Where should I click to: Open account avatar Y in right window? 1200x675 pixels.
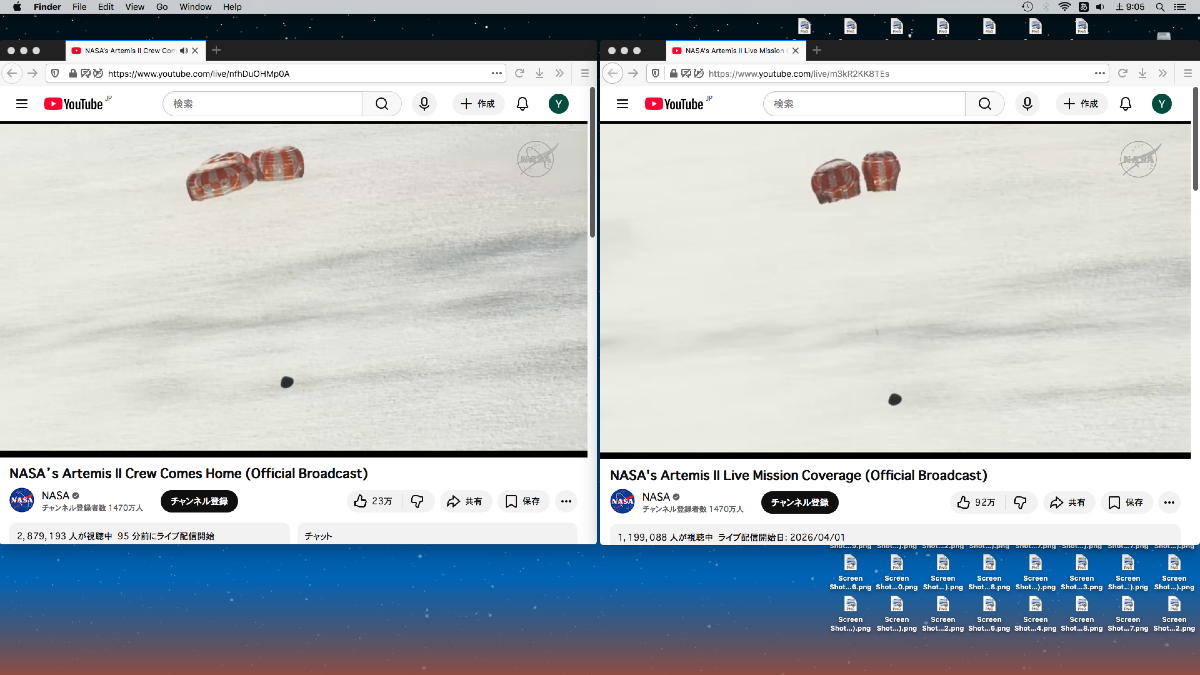tap(1162, 104)
